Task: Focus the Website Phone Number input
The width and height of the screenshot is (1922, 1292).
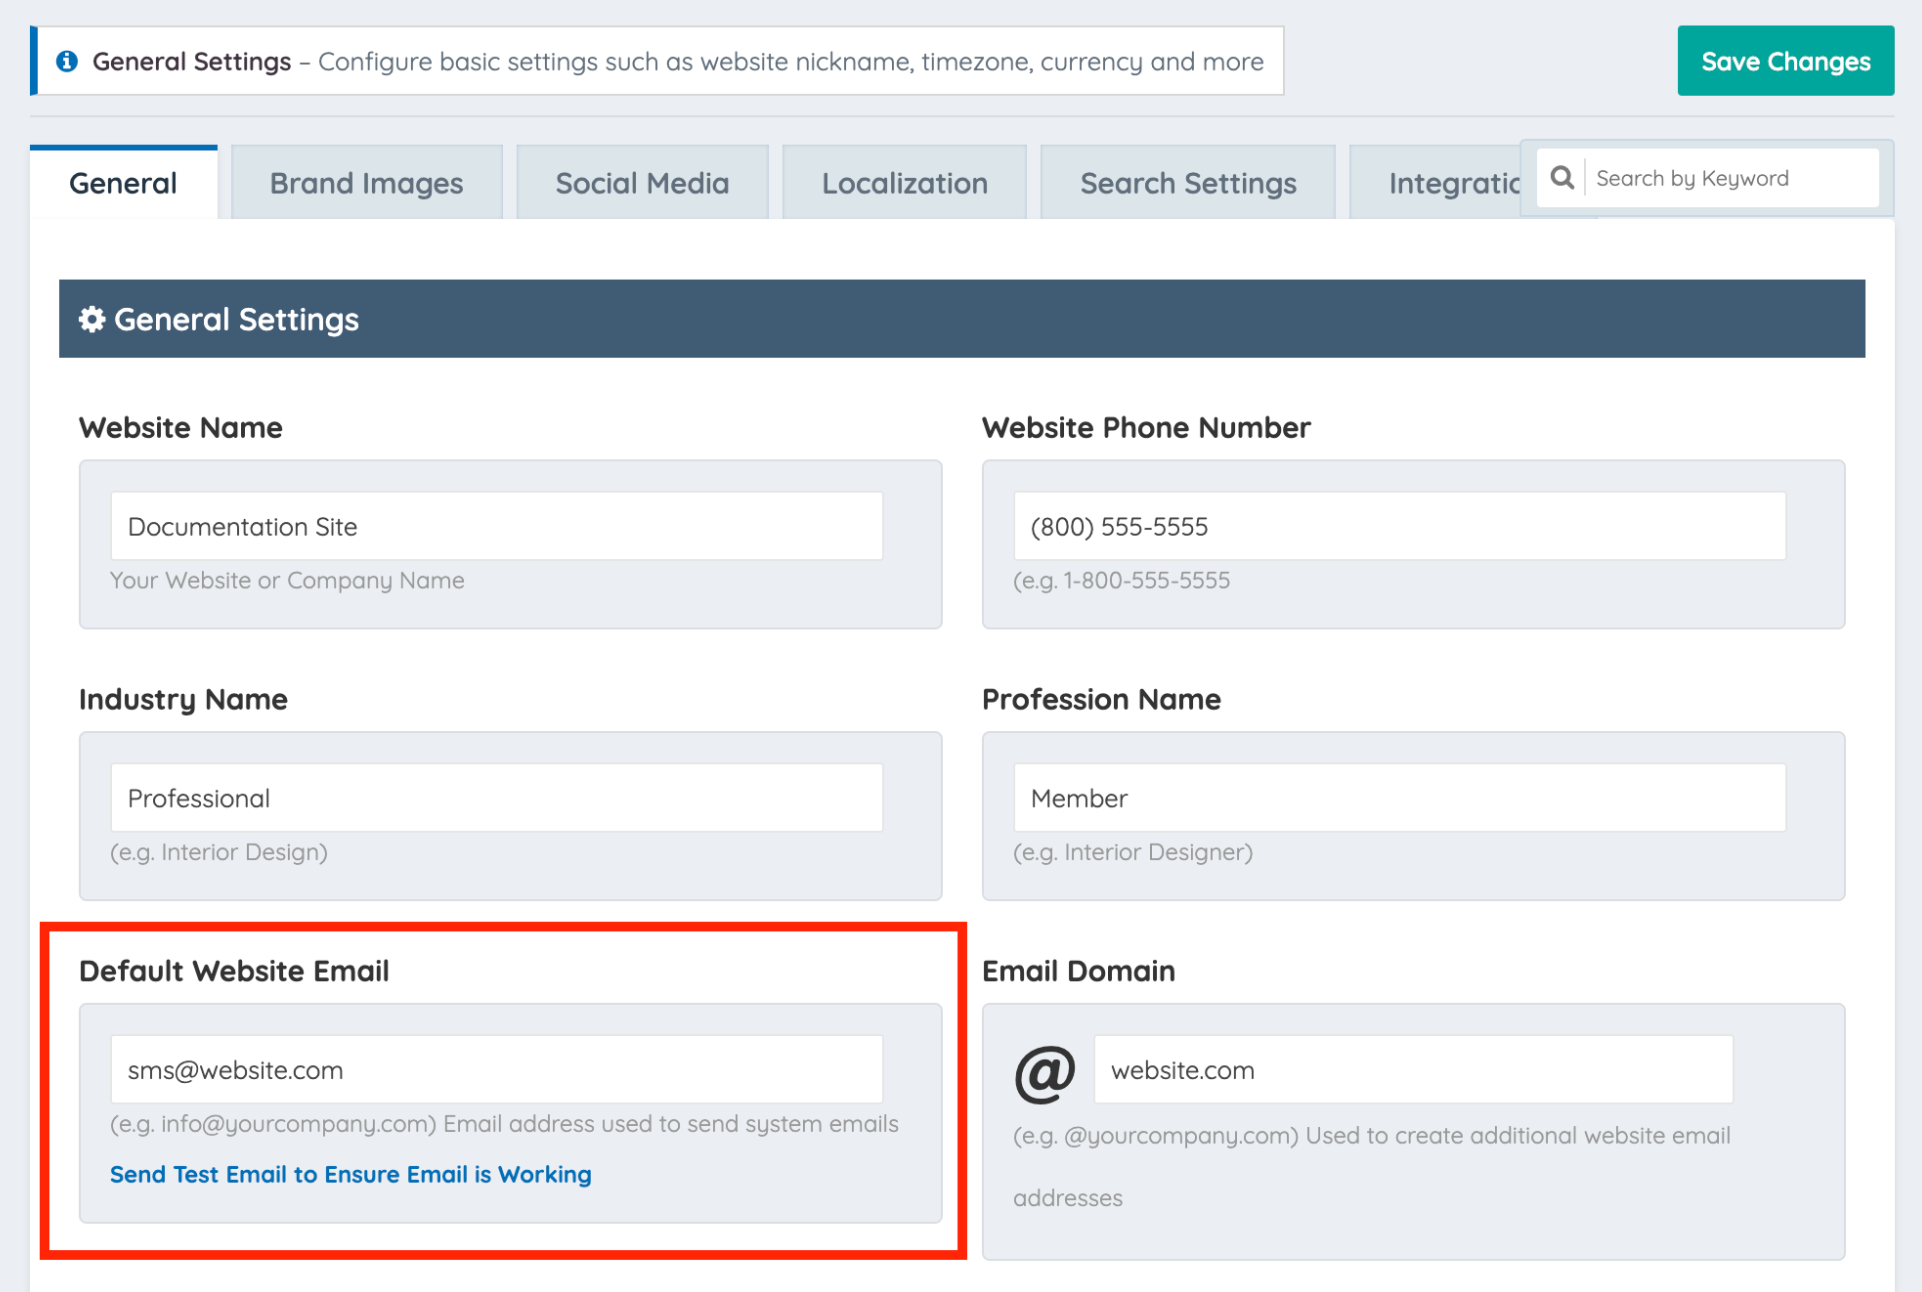Action: [1398, 526]
